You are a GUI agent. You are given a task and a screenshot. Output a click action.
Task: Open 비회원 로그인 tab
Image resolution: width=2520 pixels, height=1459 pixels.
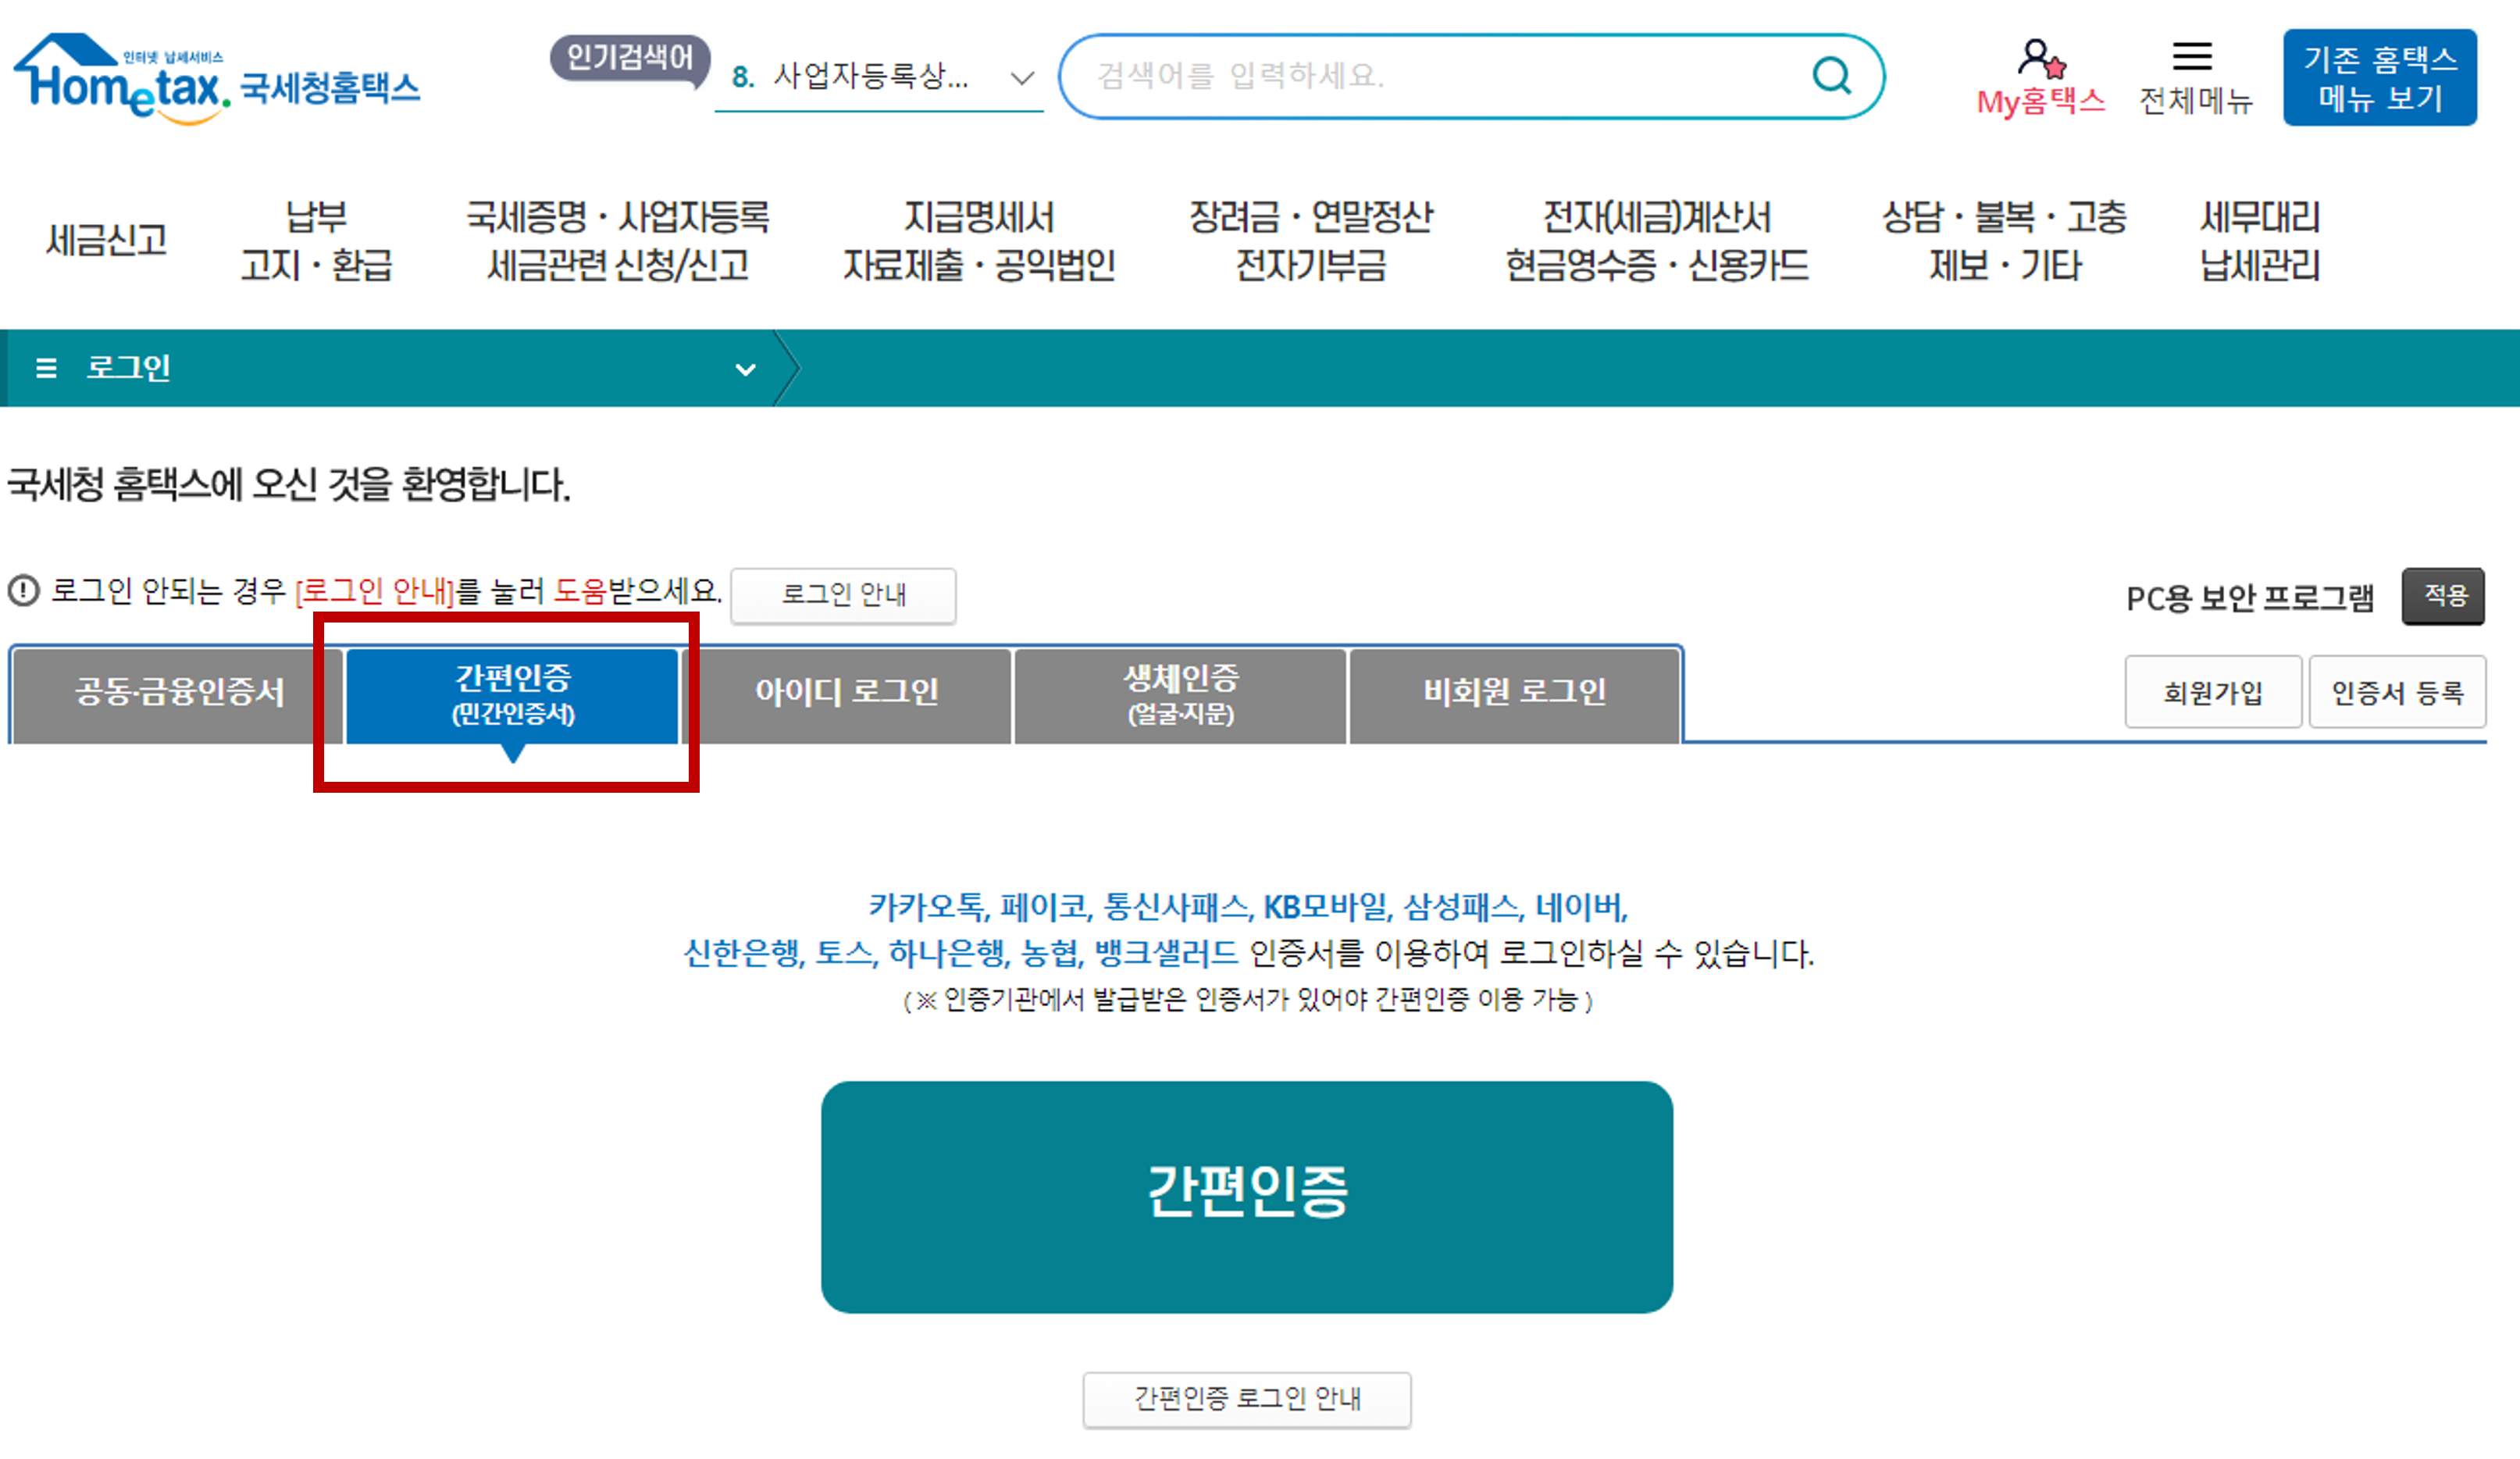pyautogui.click(x=1514, y=693)
